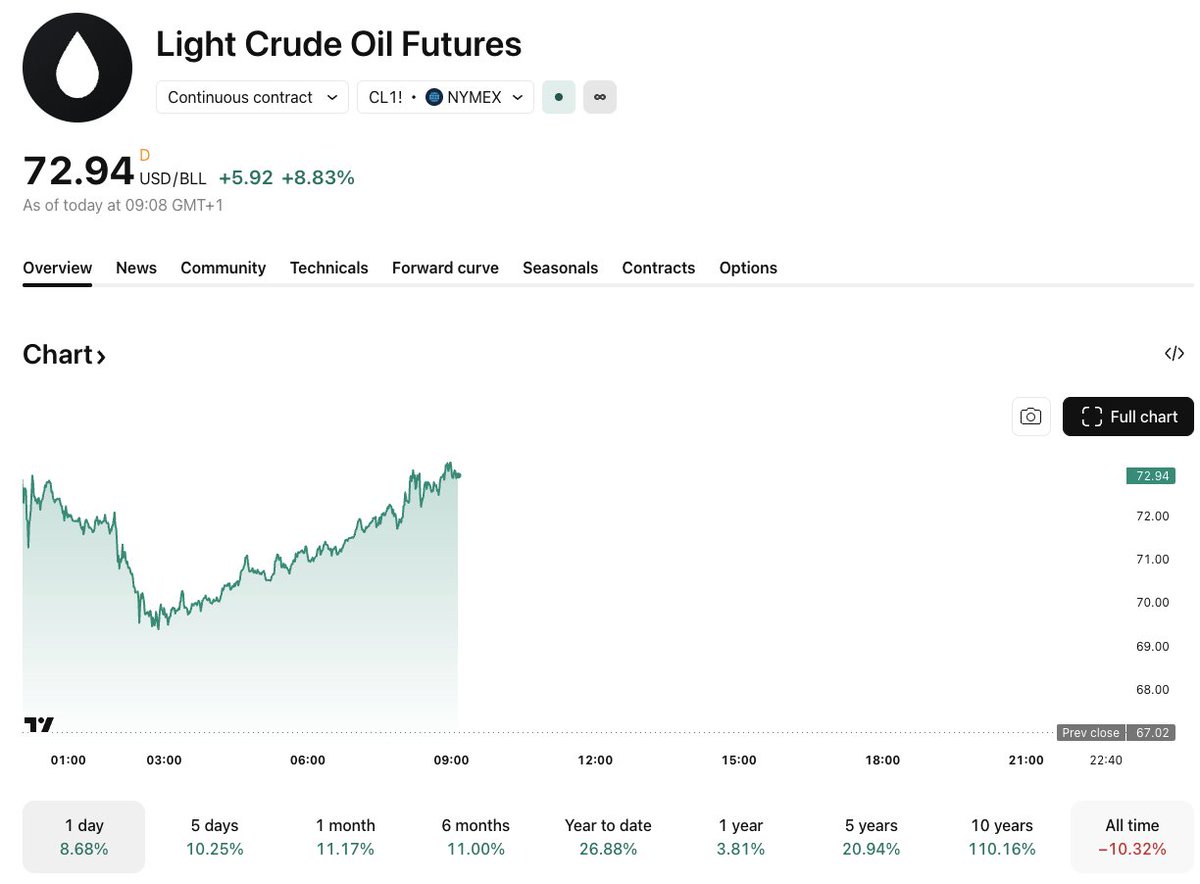Screen dimensions: 1200x884
Task: Select the 1 year range
Action: coord(741,837)
